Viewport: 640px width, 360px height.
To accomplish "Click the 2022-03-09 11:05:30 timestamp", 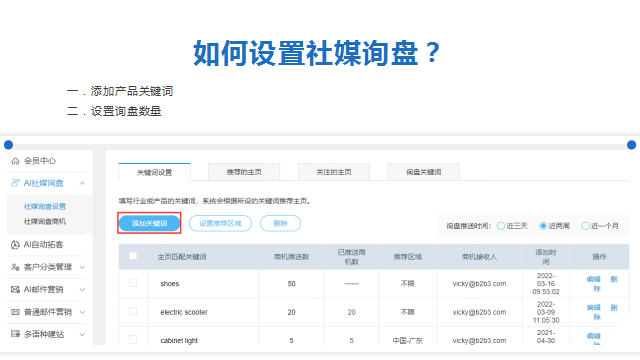I will pos(546,312).
